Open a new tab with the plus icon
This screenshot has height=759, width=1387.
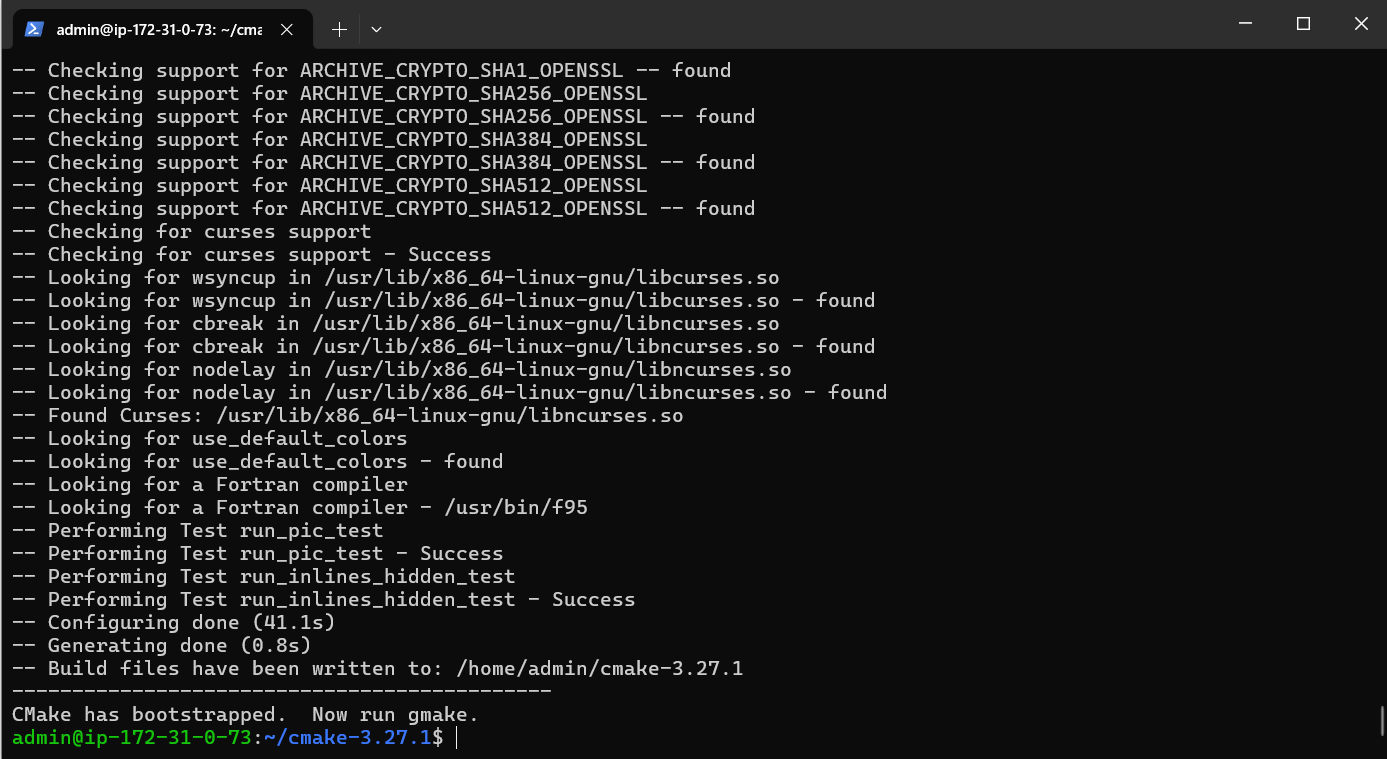click(x=338, y=29)
